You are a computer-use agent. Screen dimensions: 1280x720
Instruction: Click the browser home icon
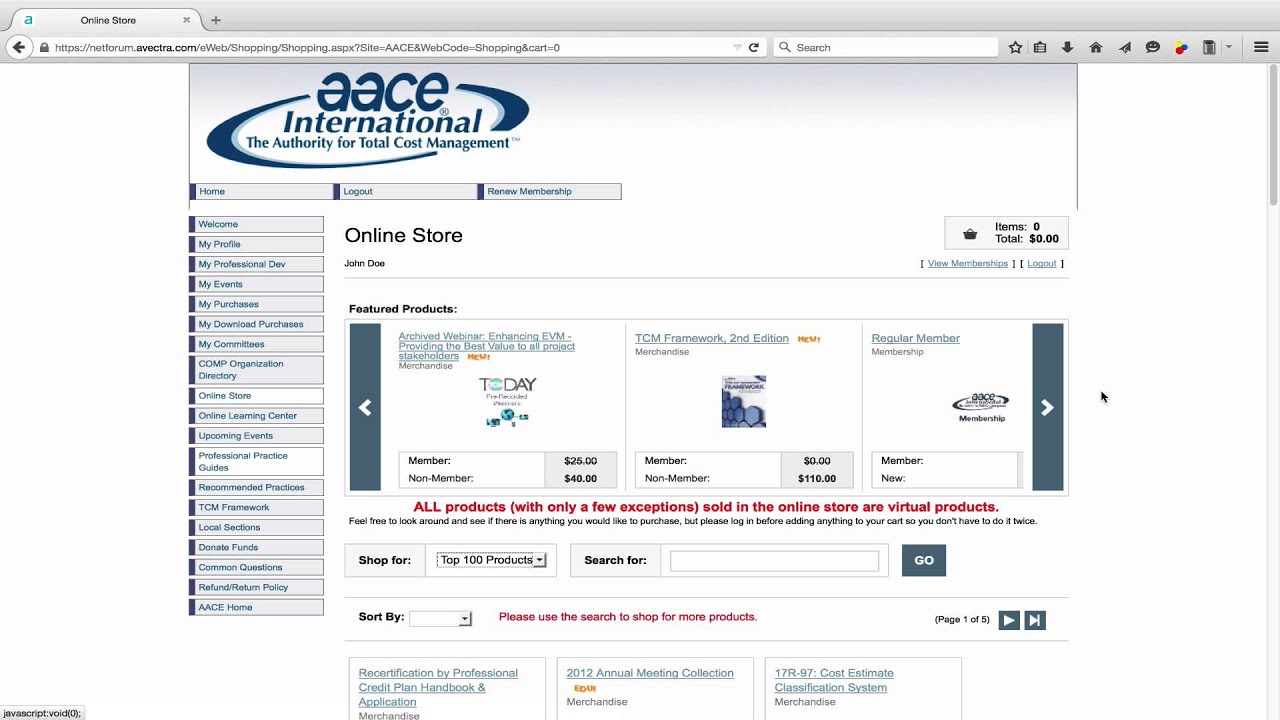click(1096, 47)
